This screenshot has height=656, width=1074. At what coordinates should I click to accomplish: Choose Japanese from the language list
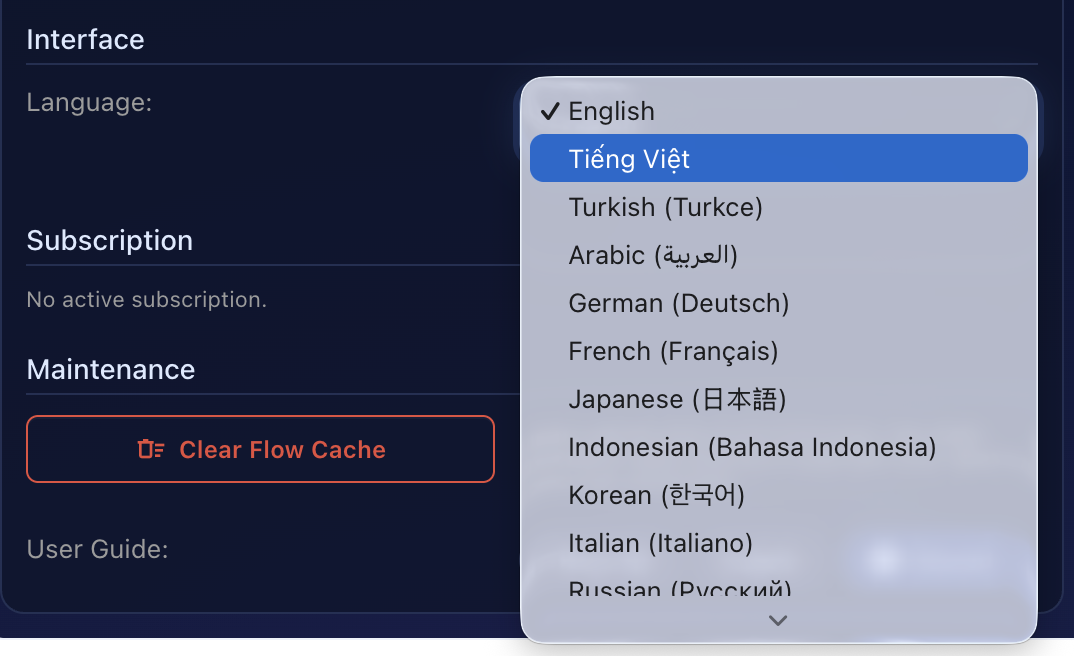(x=678, y=399)
